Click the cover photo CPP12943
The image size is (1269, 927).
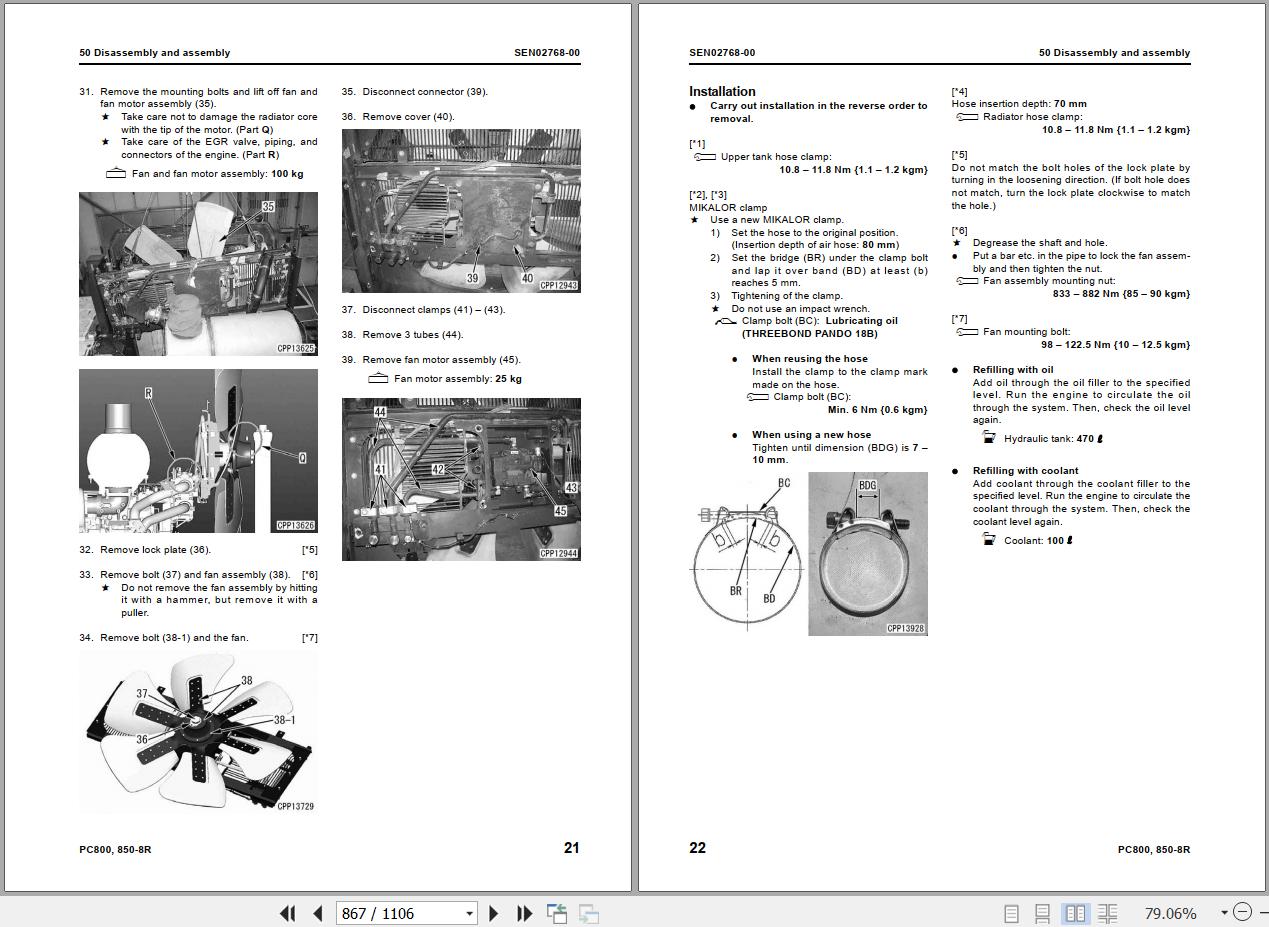[x=461, y=211]
